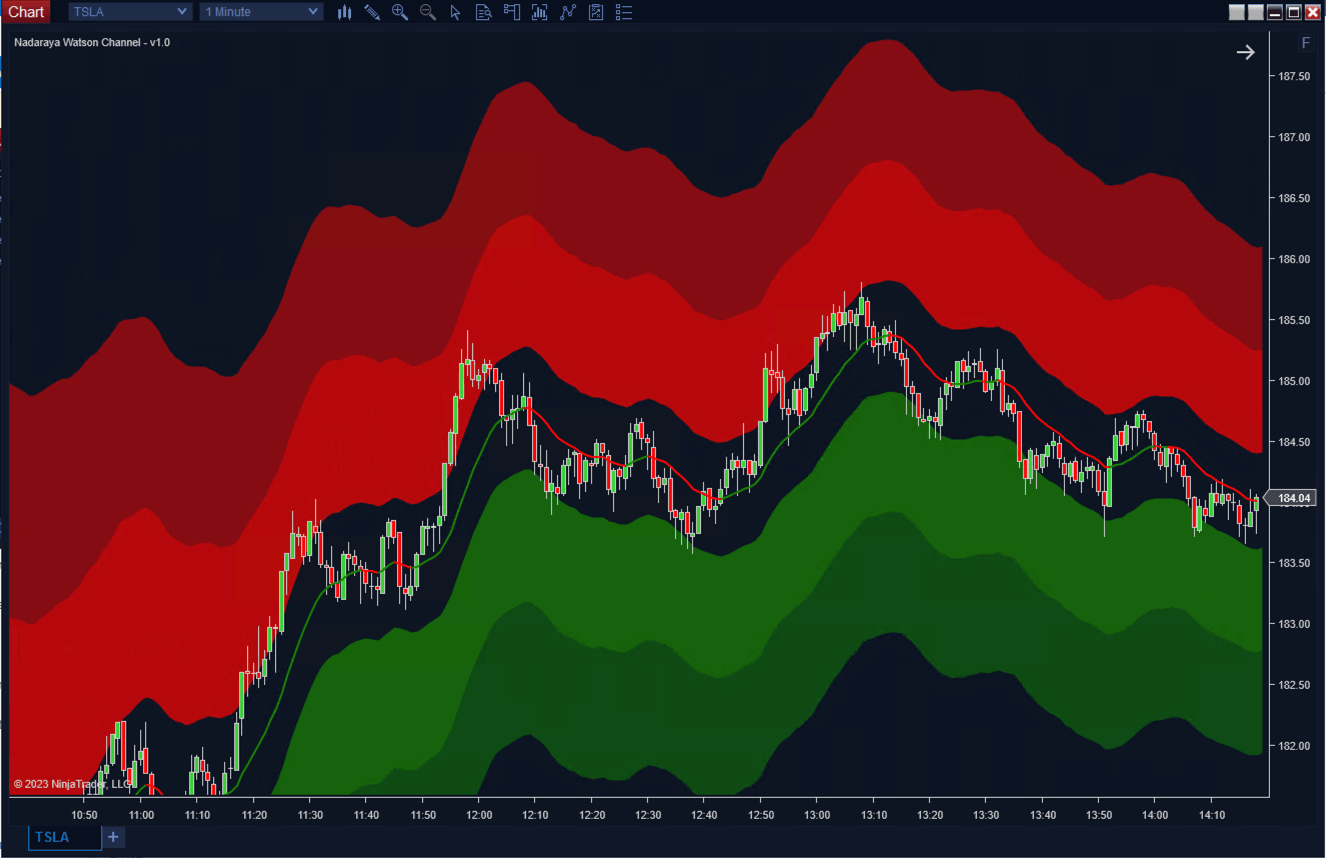Click the right arrow scroll-to-latest icon
The image size is (1326, 858).
point(1245,53)
